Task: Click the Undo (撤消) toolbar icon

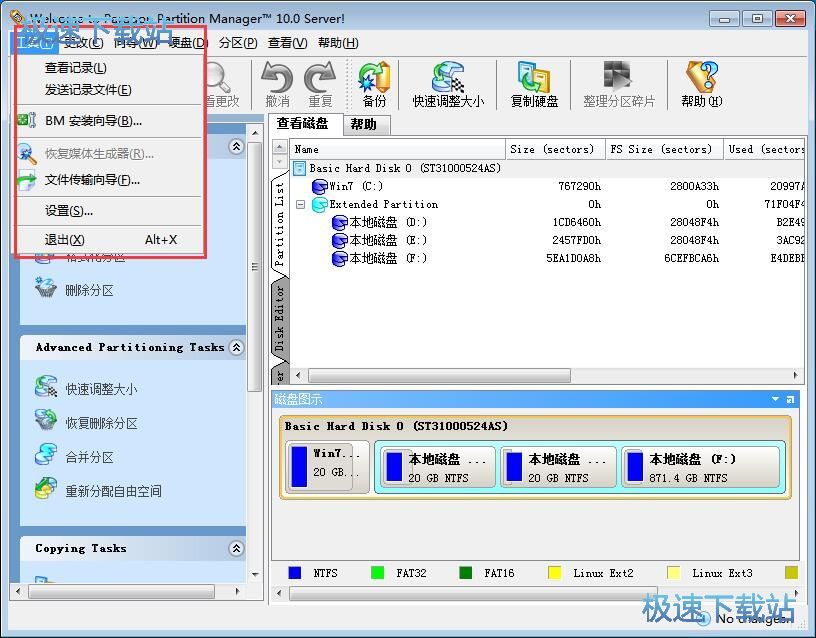Action: 277,84
